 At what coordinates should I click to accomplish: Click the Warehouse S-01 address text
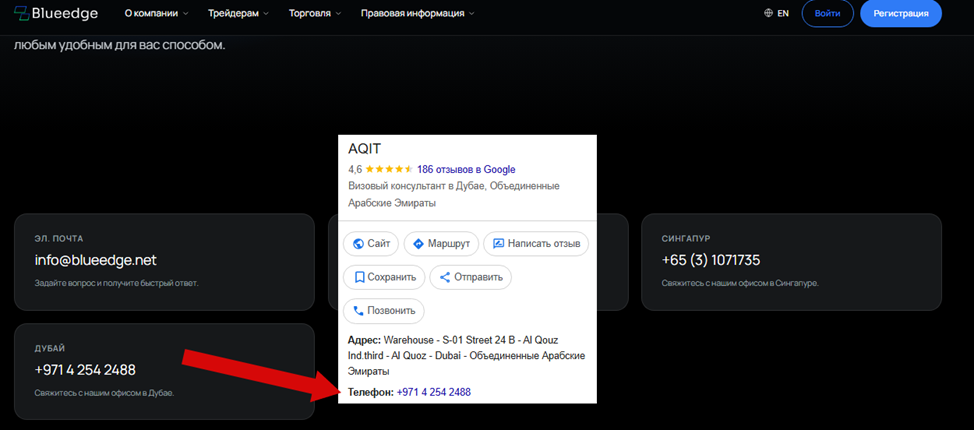pyautogui.click(x=467, y=356)
